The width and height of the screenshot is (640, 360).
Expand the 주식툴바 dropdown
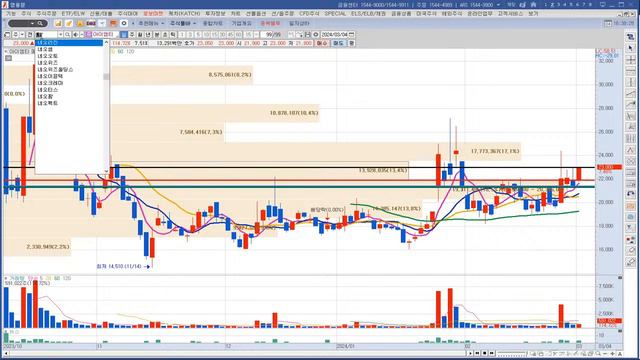pos(182,23)
